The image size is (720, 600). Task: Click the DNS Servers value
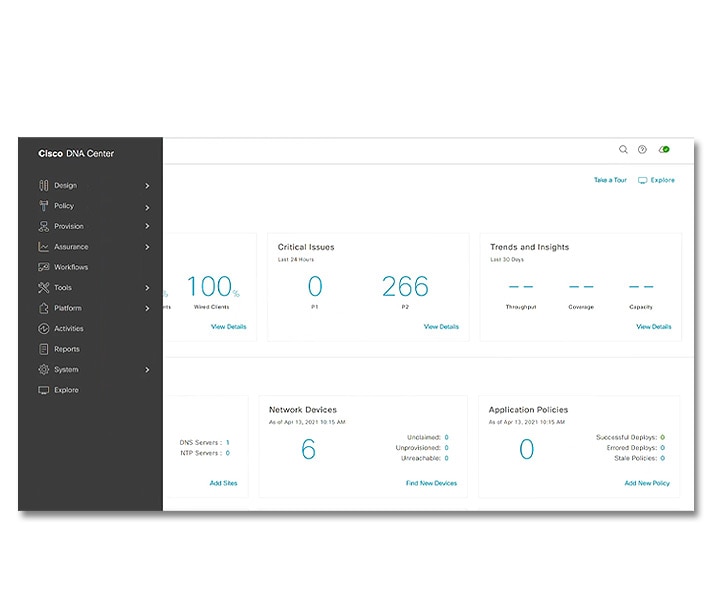pyautogui.click(x=228, y=443)
